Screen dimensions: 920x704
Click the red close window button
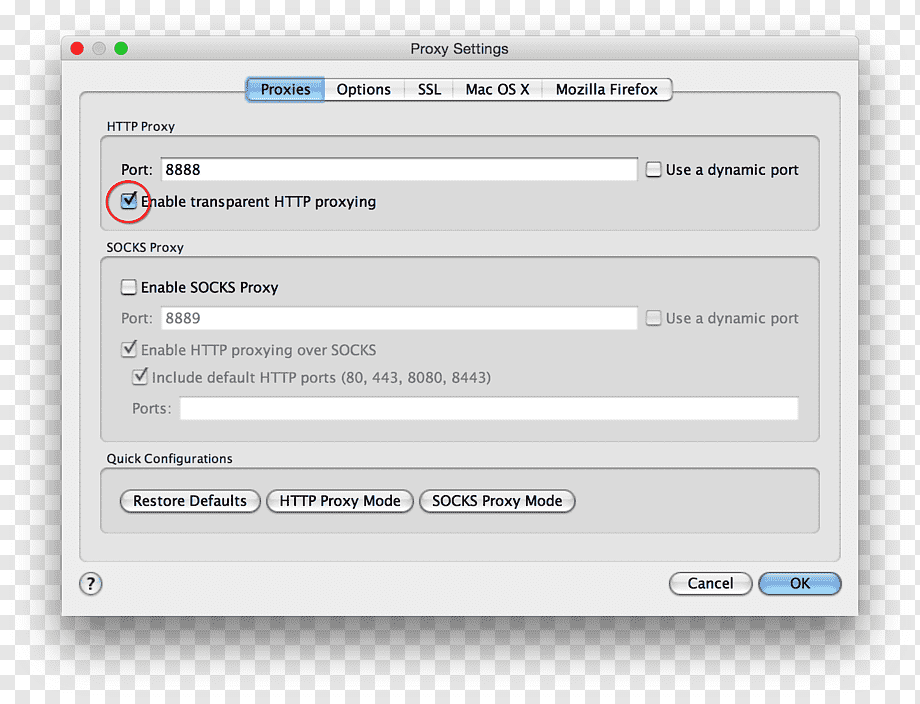coord(77,48)
